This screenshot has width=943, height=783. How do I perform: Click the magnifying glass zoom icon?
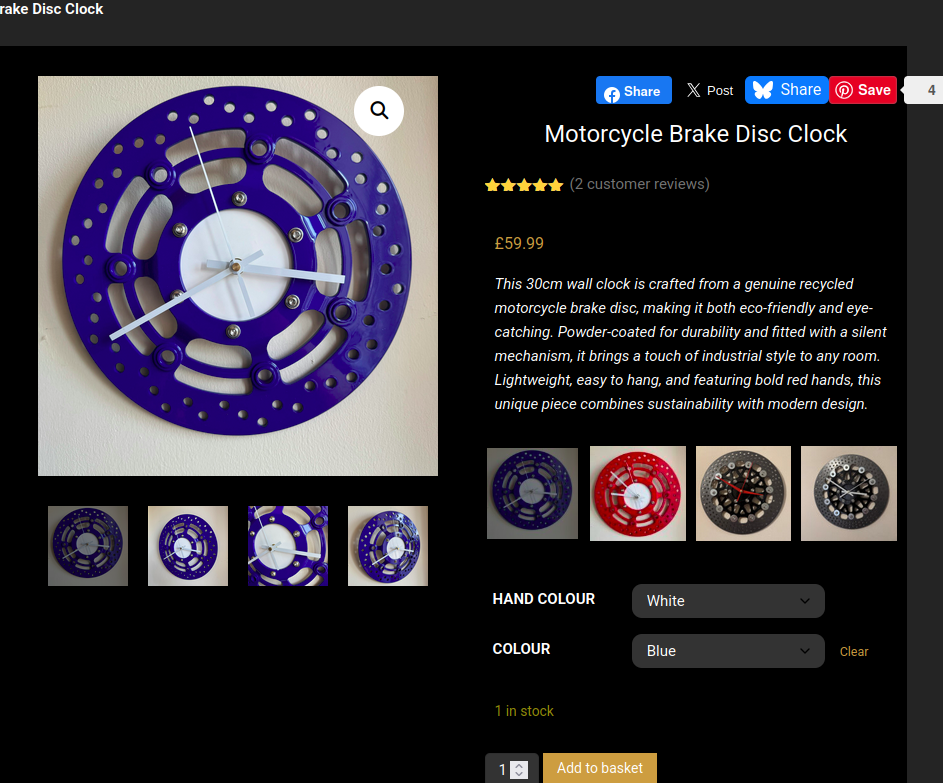pos(379,111)
